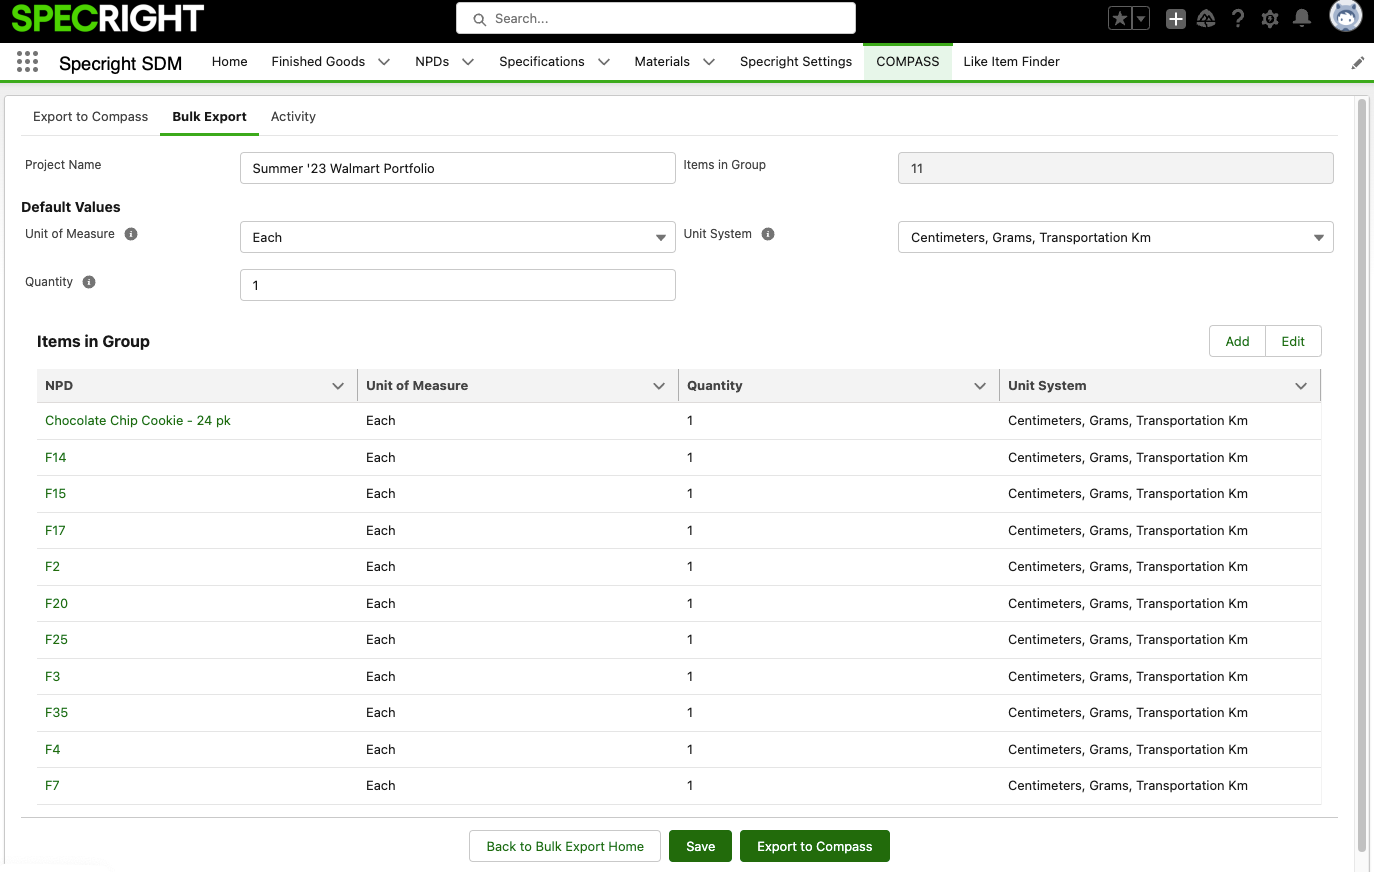
Task: Open the Materials tab
Action: (x=662, y=62)
